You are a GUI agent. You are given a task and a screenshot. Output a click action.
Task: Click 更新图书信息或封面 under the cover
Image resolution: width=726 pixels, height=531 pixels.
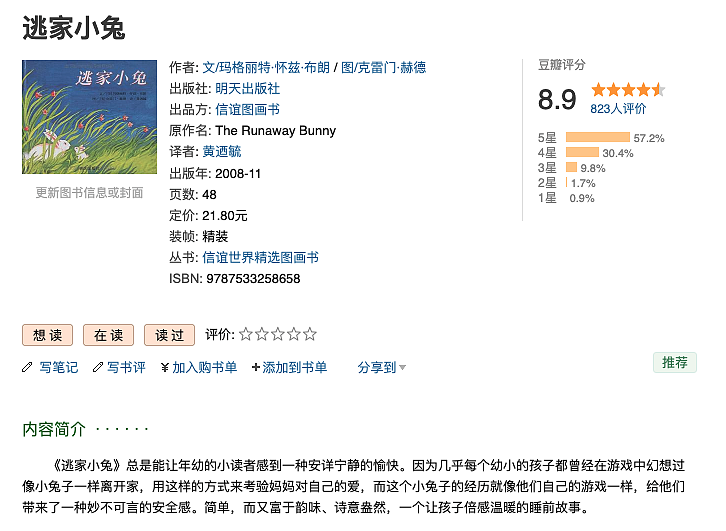(89, 192)
